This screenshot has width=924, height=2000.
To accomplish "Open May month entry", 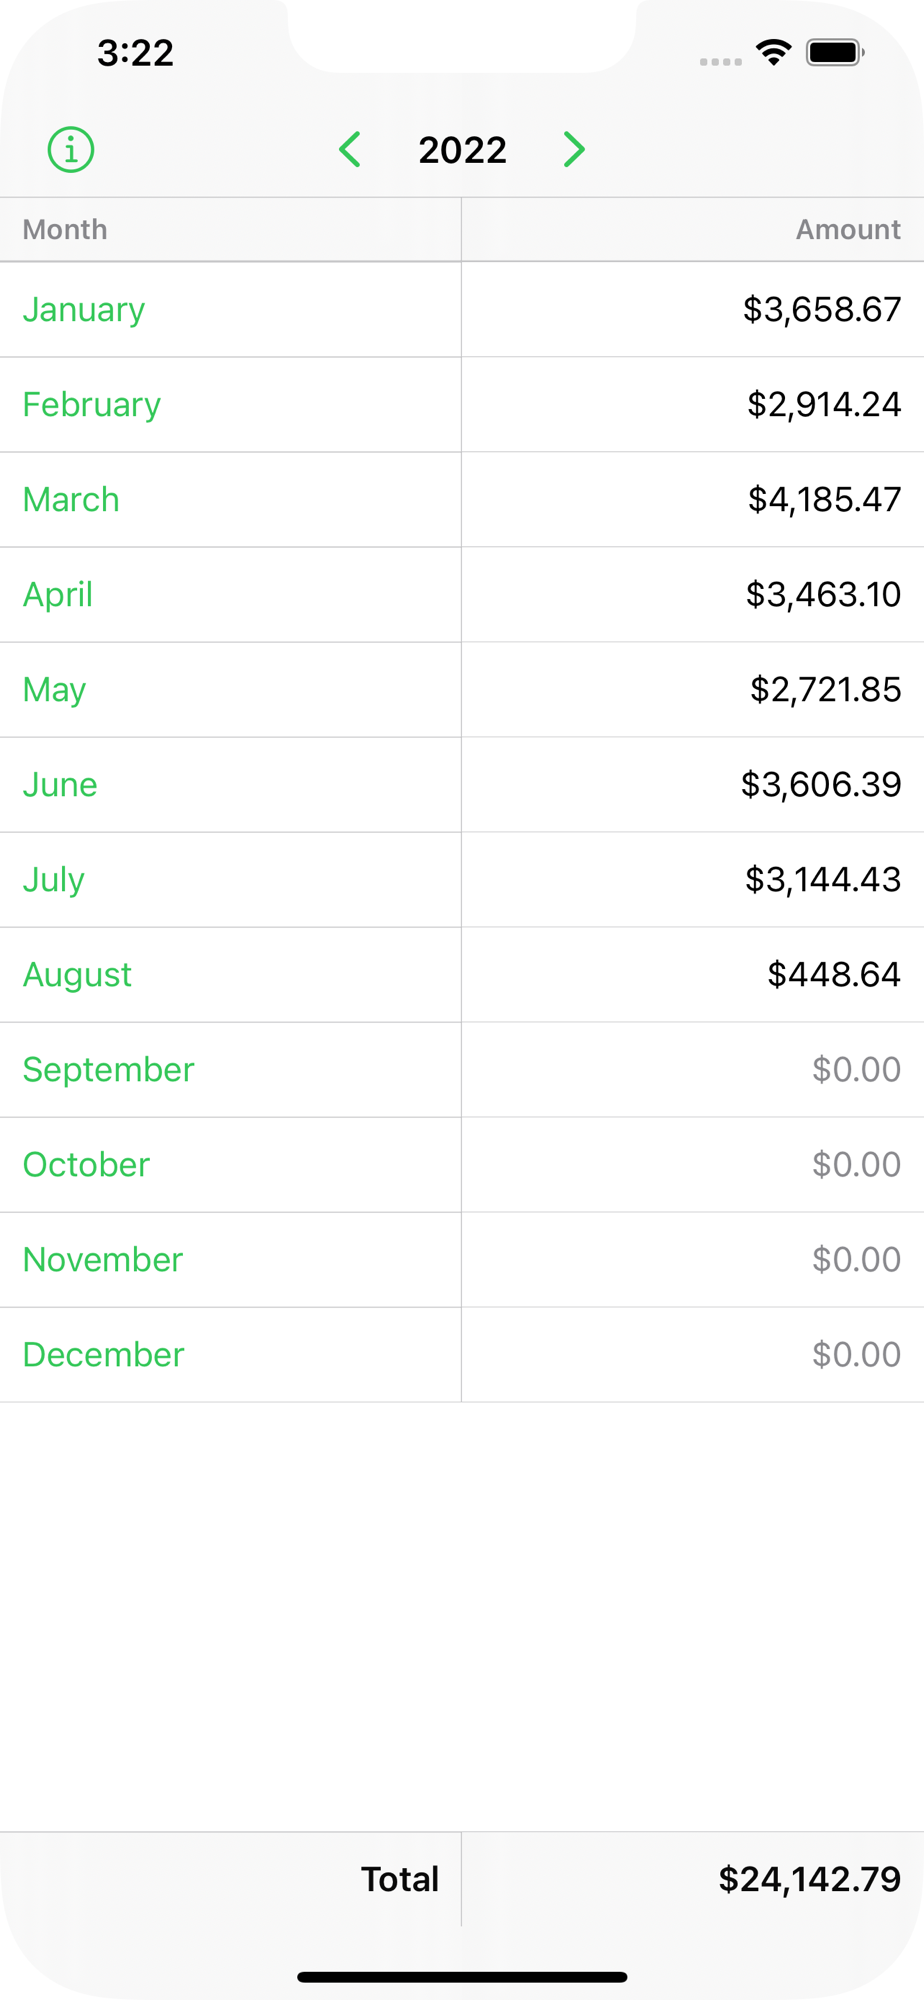I will point(54,690).
